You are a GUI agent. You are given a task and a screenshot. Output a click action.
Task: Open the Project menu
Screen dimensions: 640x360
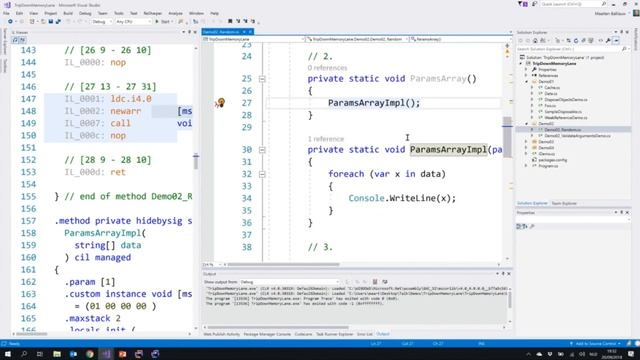click(51, 13)
